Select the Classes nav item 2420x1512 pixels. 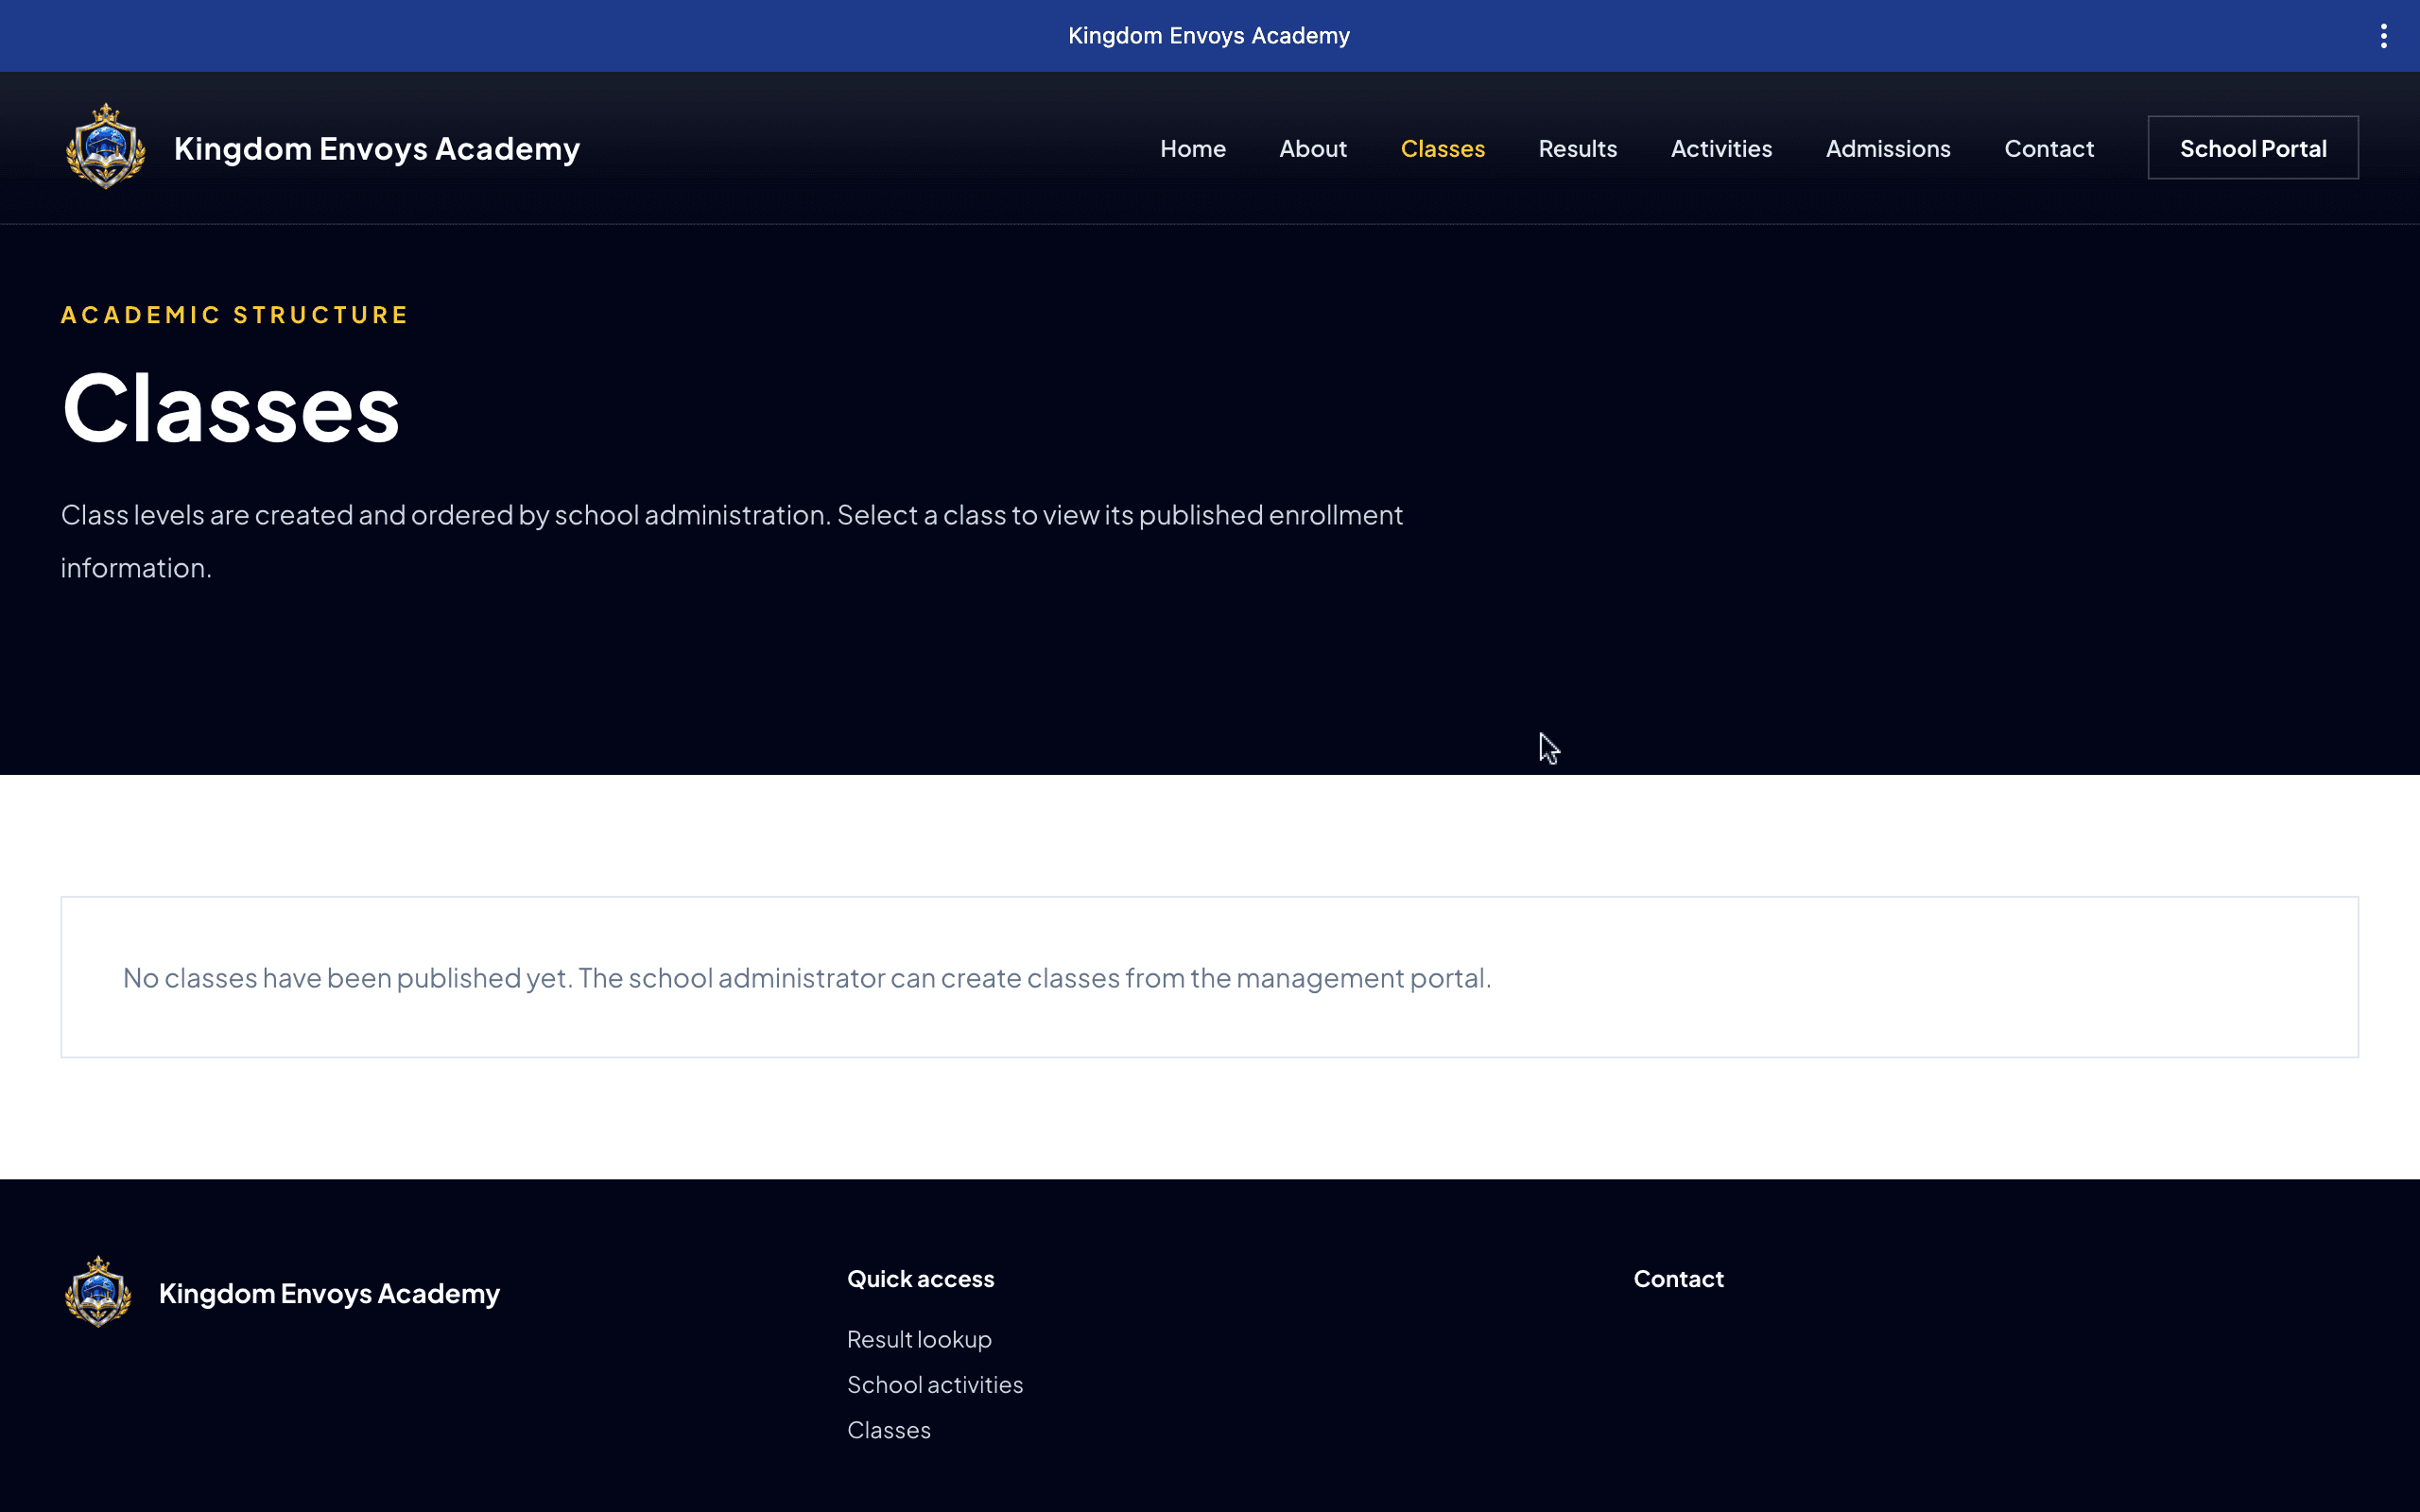(1443, 148)
